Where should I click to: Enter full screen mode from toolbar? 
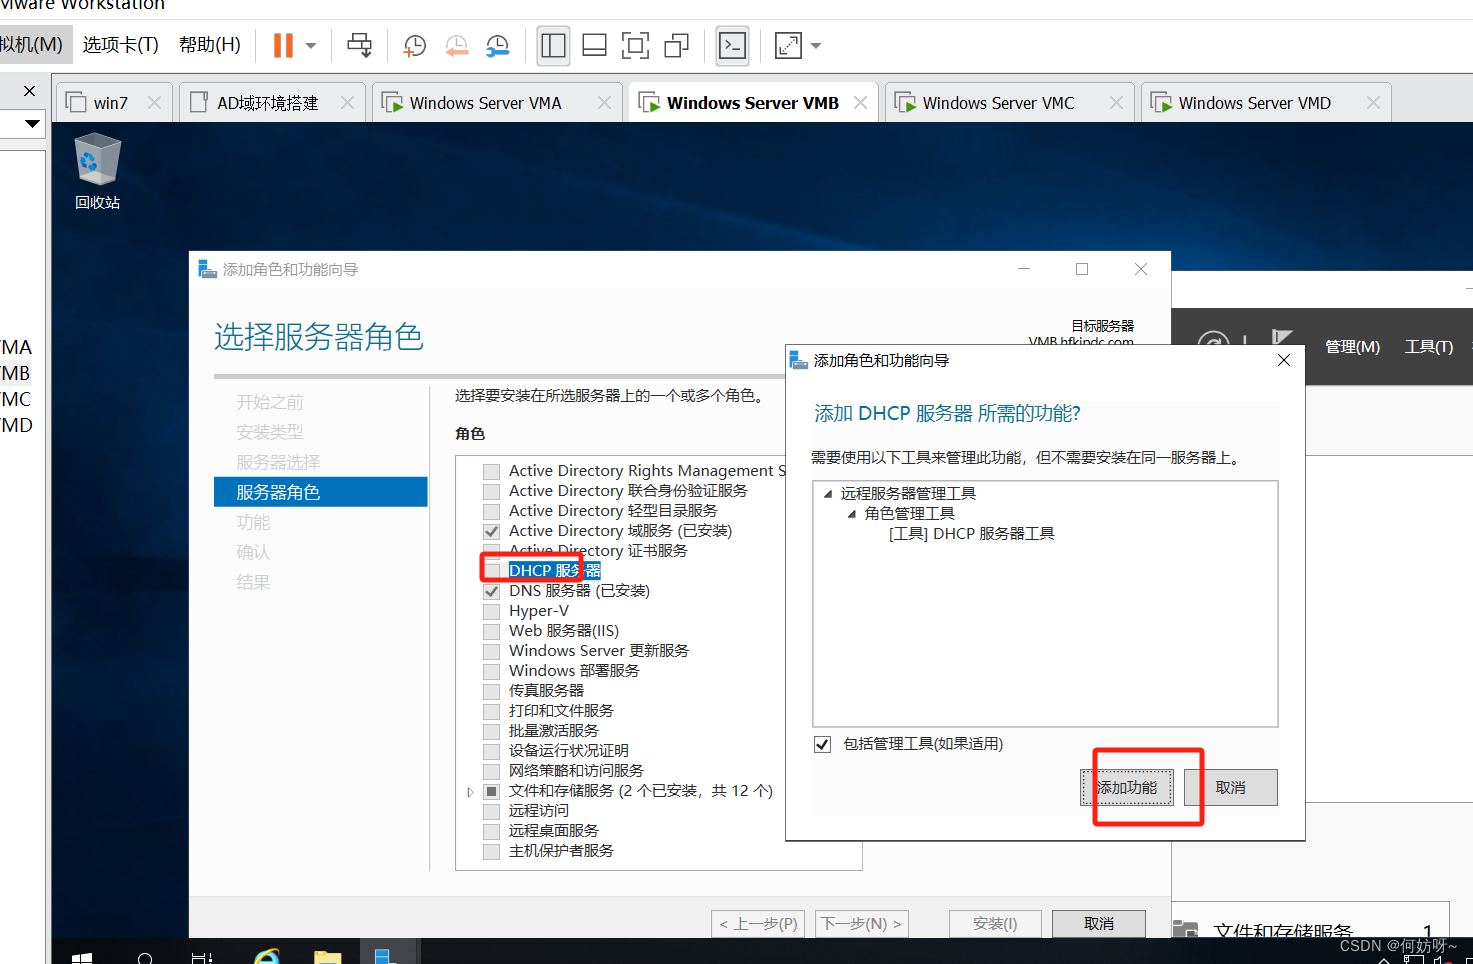coord(635,45)
